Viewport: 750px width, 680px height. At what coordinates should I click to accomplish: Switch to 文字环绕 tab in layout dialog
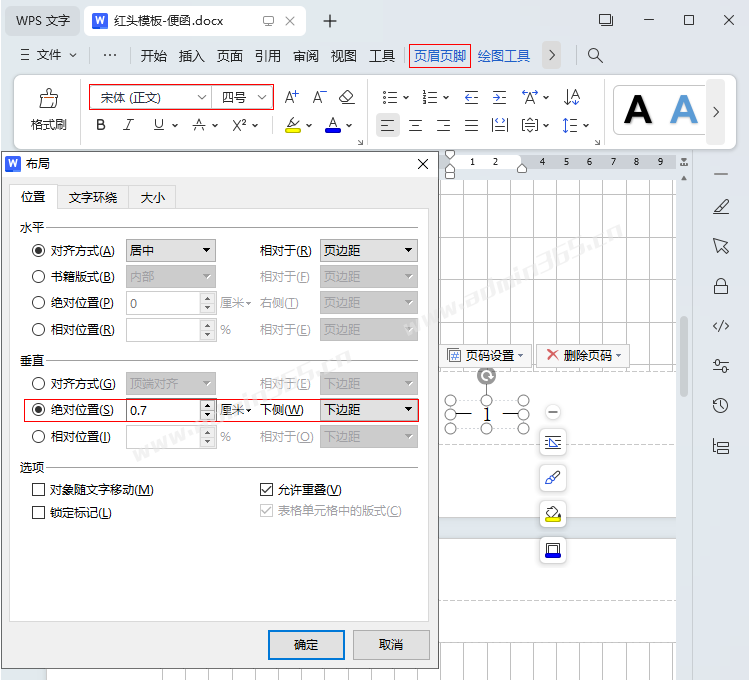tap(93, 197)
